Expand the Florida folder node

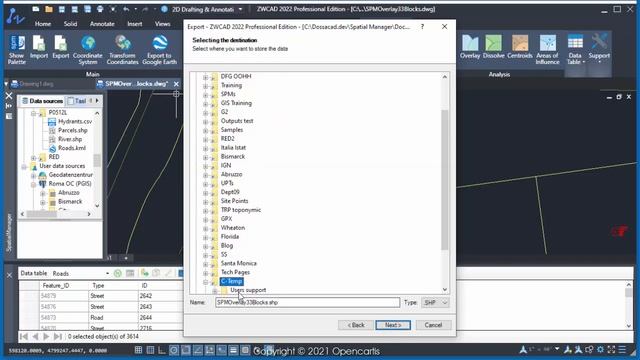[x=206, y=237]
